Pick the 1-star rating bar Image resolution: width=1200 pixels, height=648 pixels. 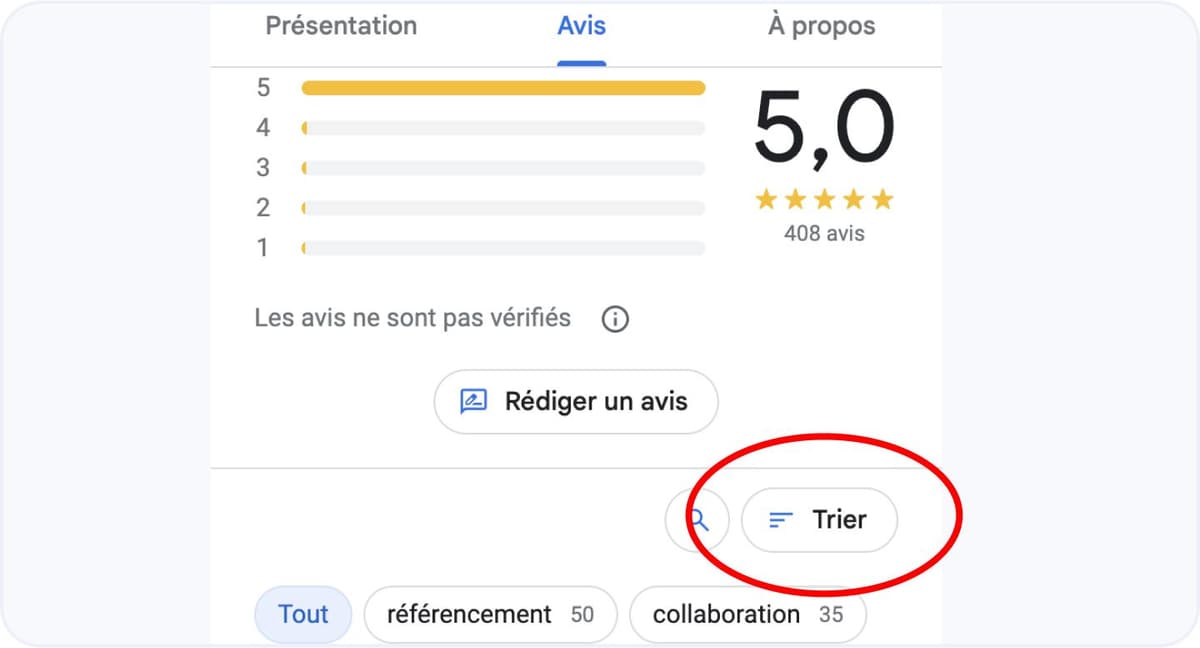click(503, 248)
